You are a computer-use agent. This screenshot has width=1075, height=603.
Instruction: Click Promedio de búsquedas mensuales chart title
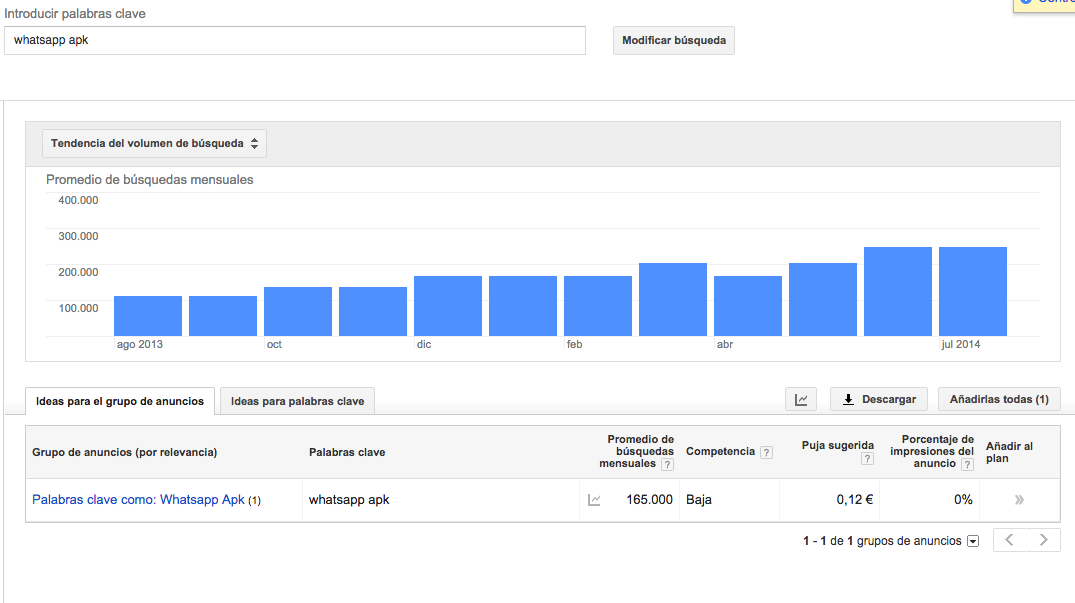[149, 180]
